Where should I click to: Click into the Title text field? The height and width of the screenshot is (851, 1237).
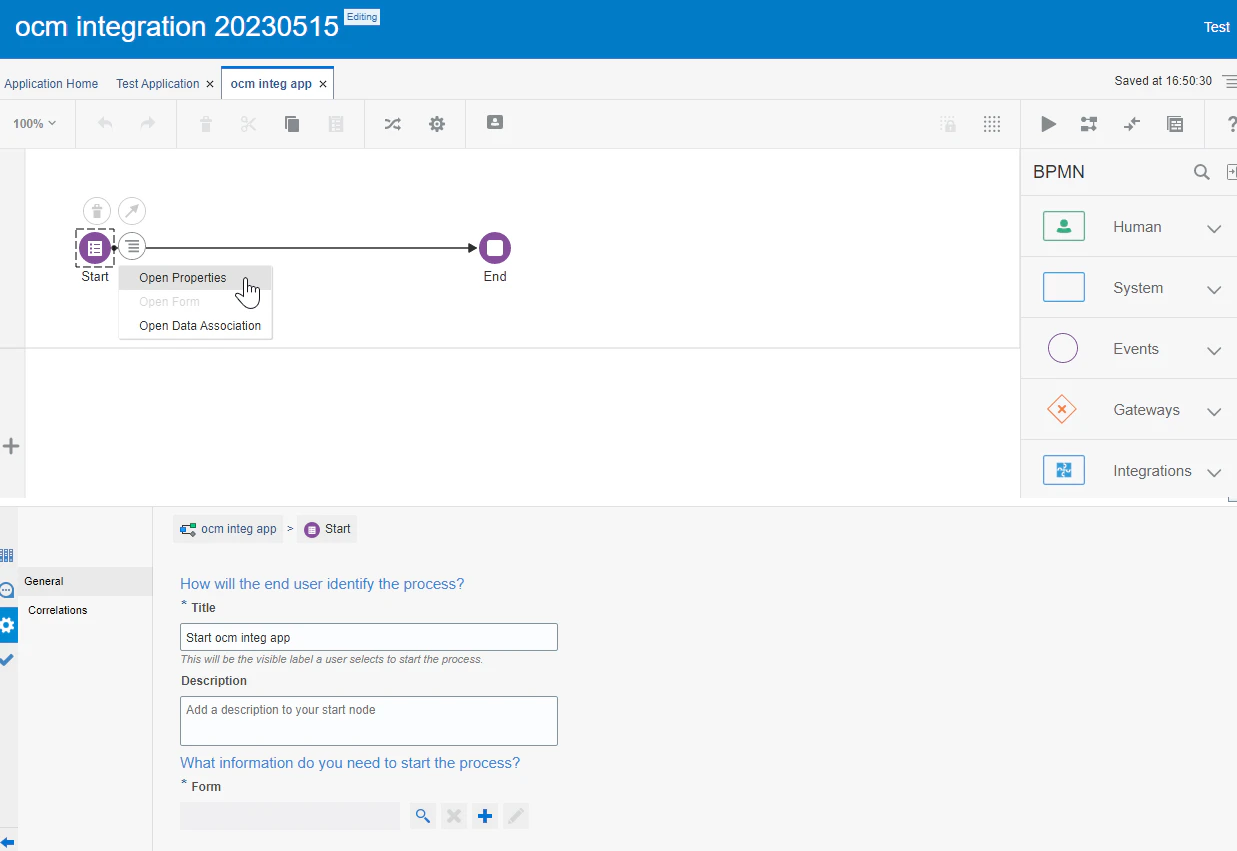(x=369, y=637)
